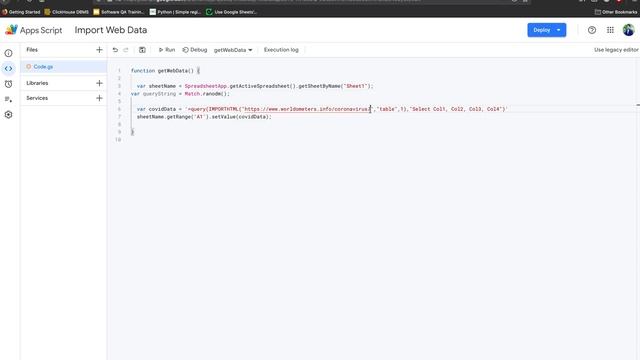Open the Getting Started bookmark
640x360 pixels.
21,12
